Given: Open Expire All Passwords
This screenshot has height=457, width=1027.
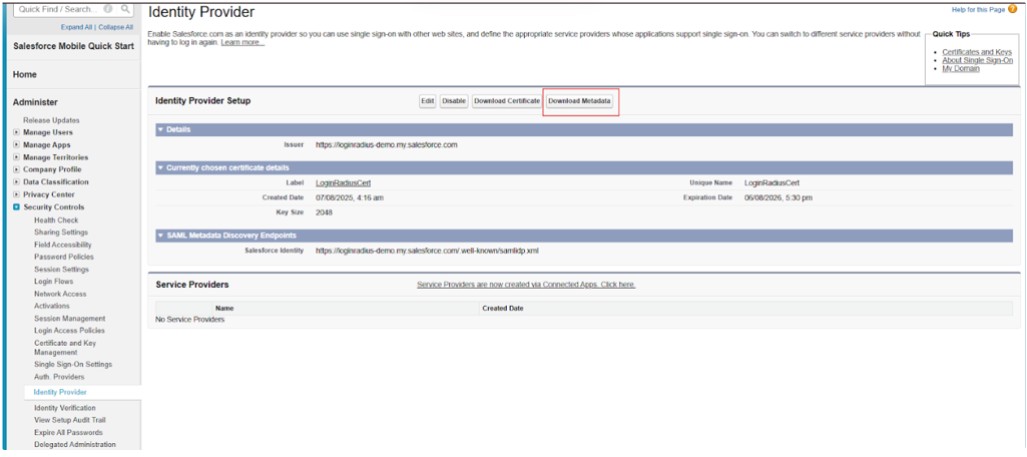Looking at the screenshot, I should pyautogui.click(x=68, y=433).
